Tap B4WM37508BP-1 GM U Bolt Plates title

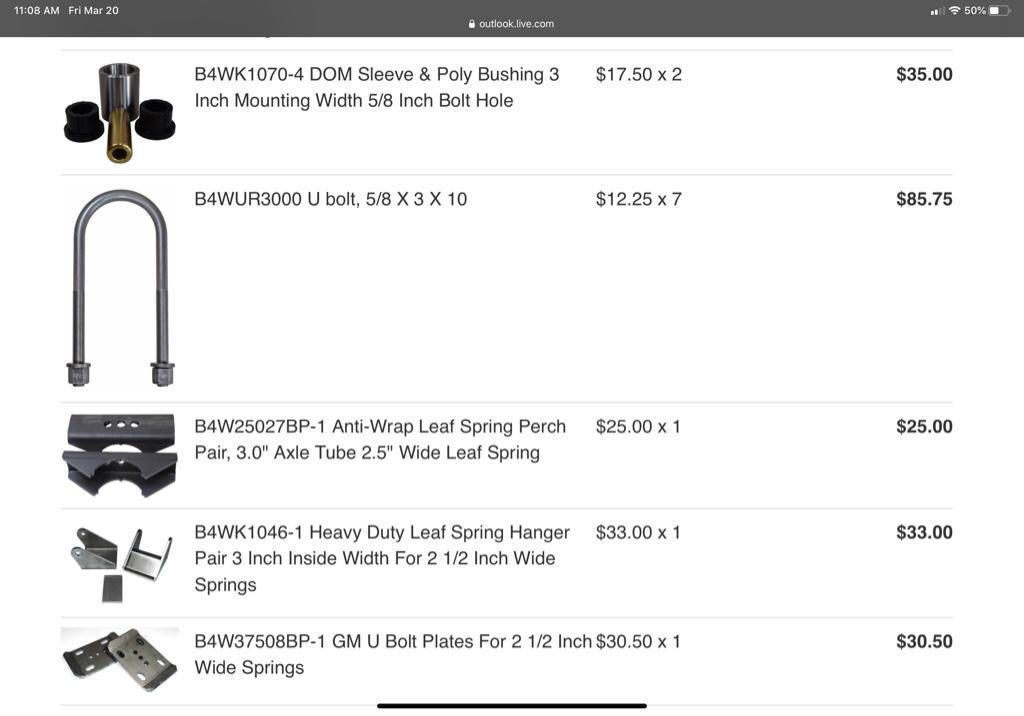[x=393, y=654]
